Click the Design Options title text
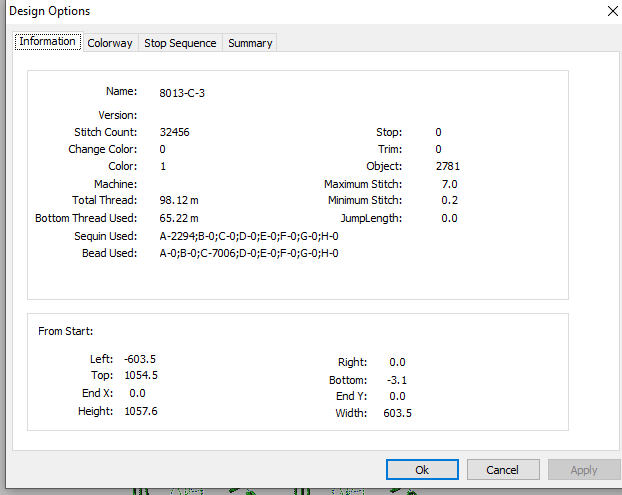 (50, 11)
